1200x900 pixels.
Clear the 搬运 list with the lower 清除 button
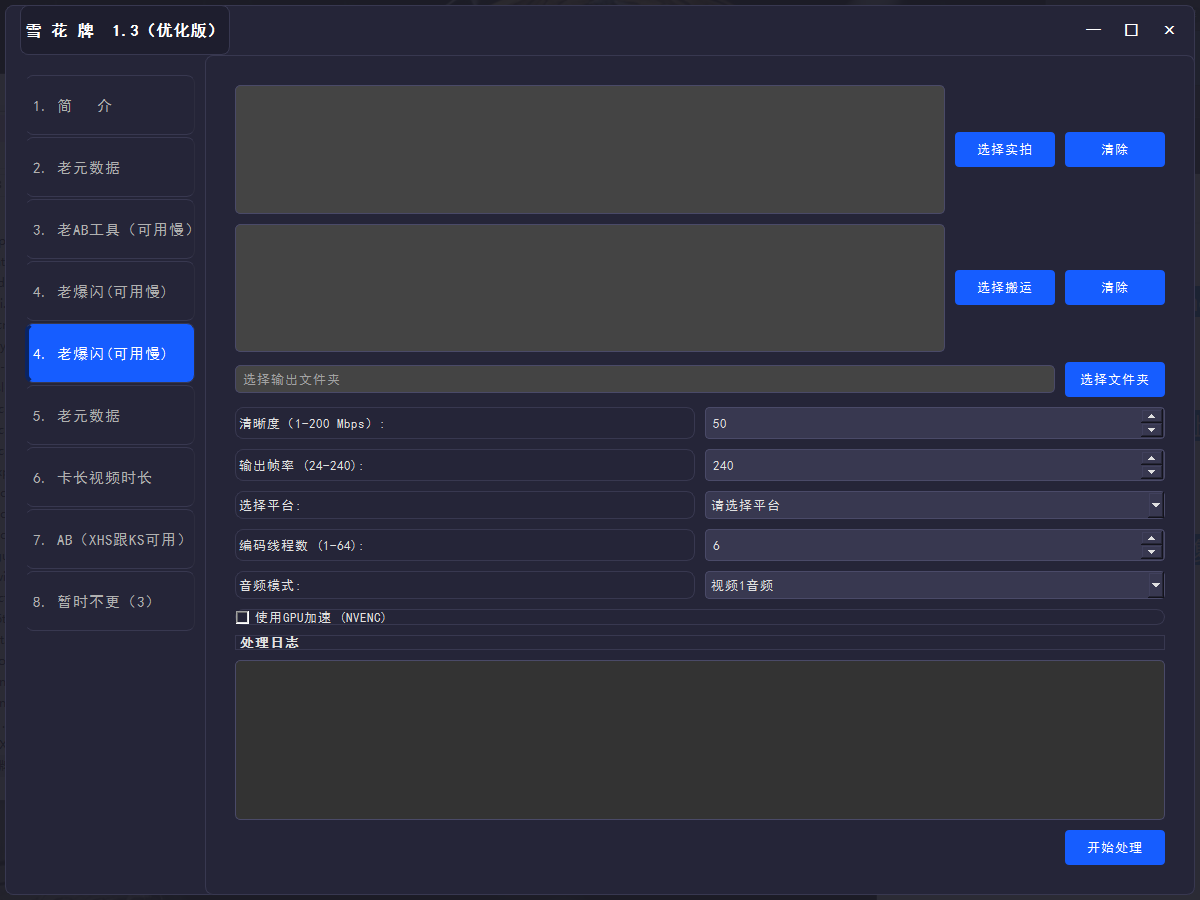pyautogui.click(x=1114, y=287)
